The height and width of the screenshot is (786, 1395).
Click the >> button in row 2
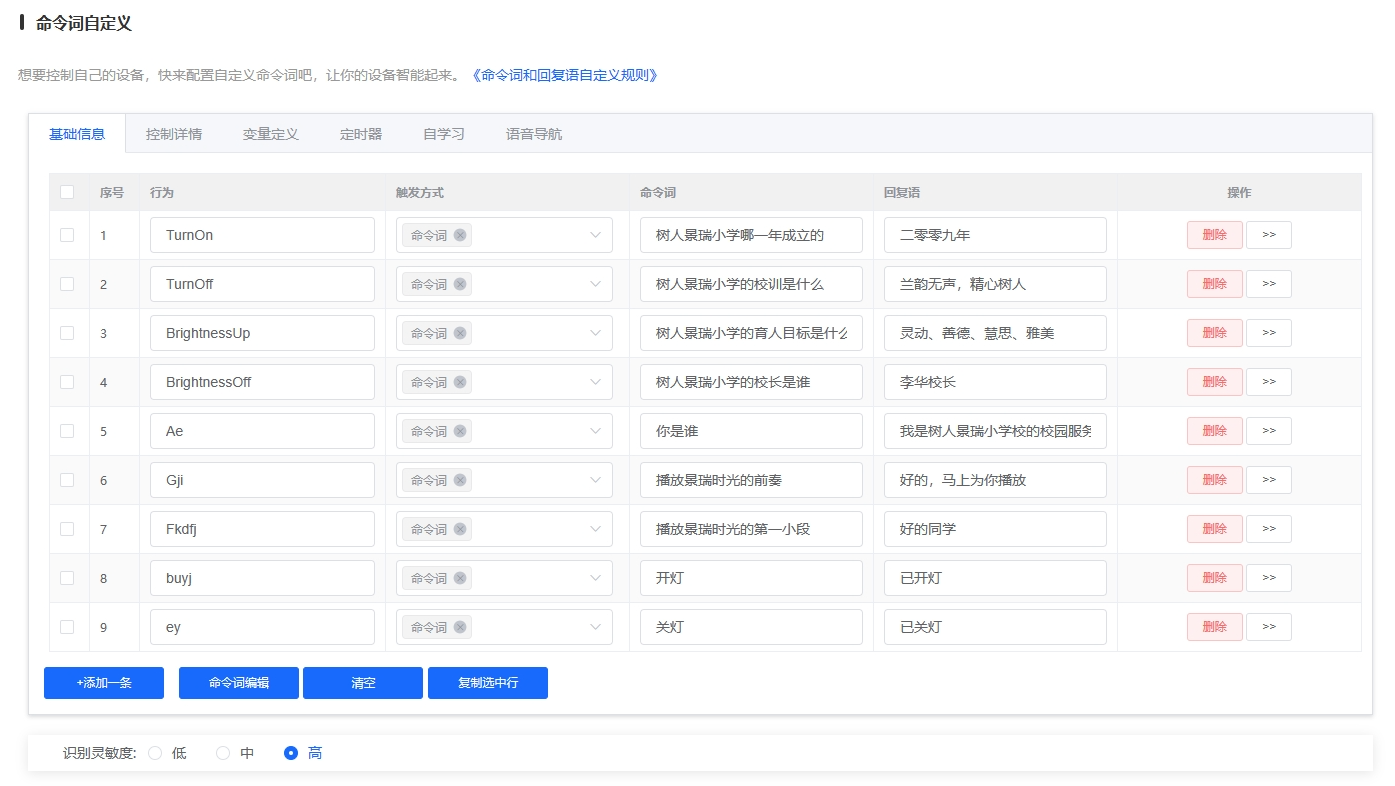(x=1269, y=284)
